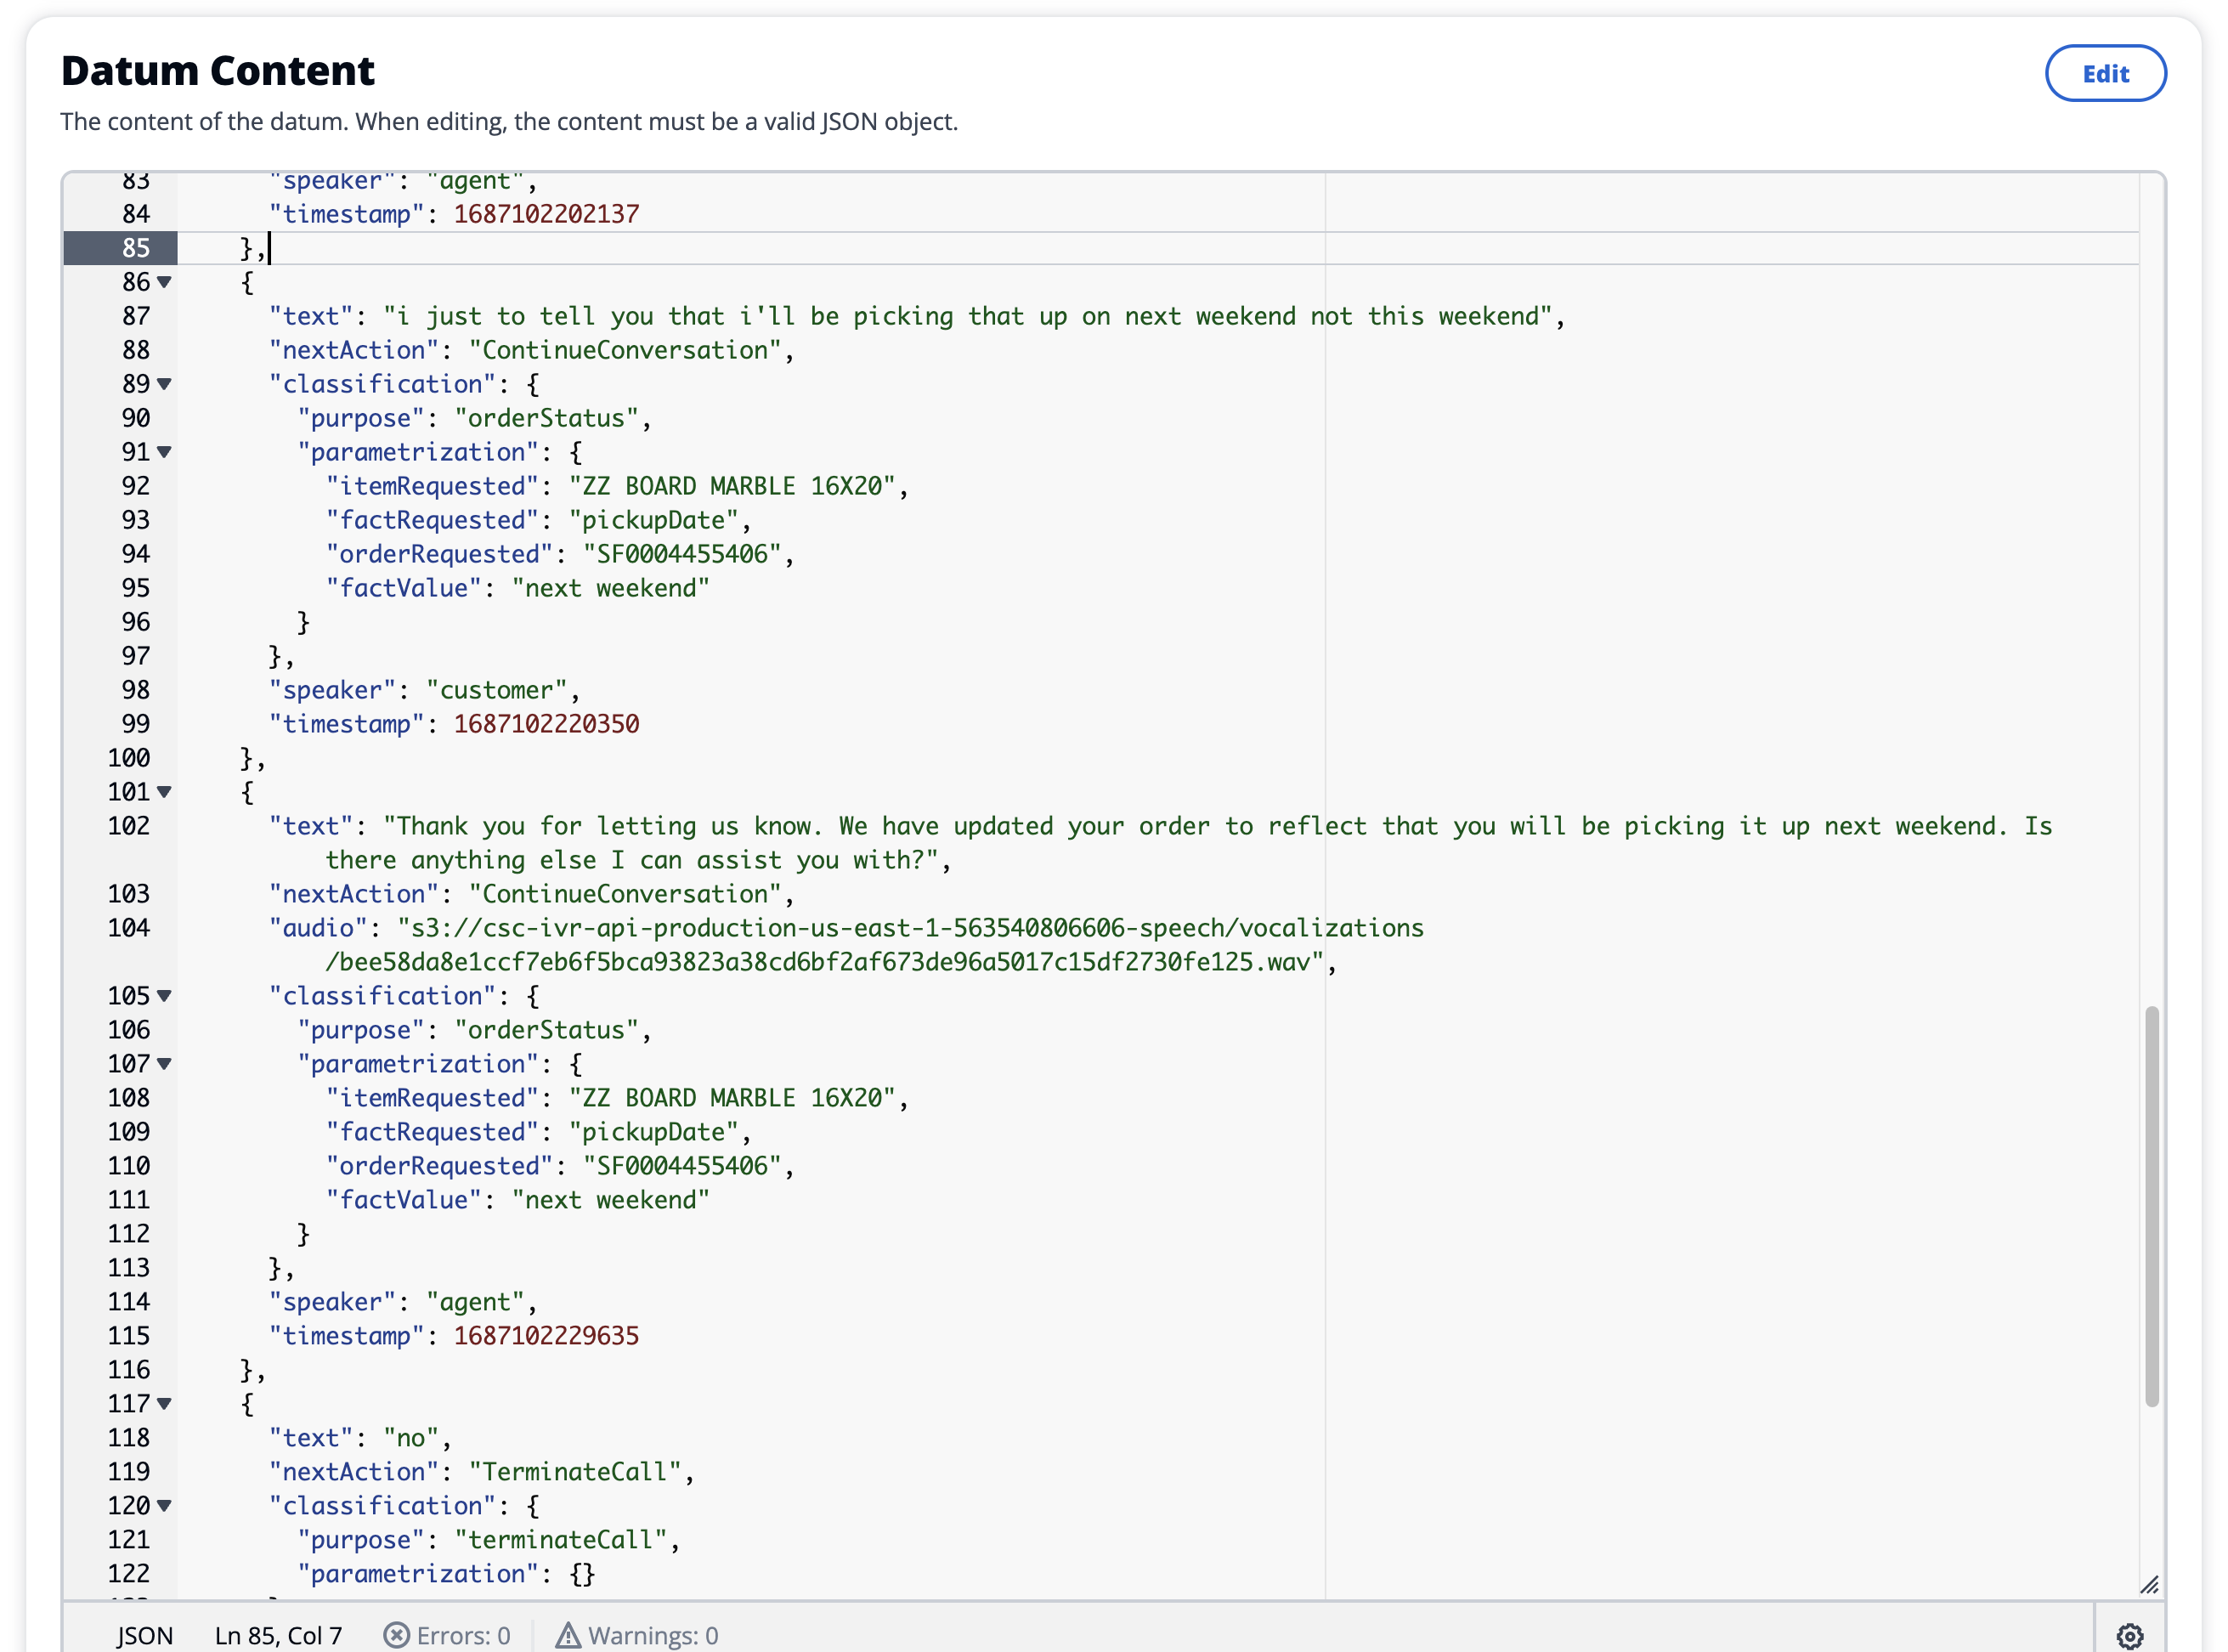Viewport: 2228px width, 1652px height.
Task: Click the Warnings triangle icon in status bar
Action: pyautogui.click(x=567, y=1635)
